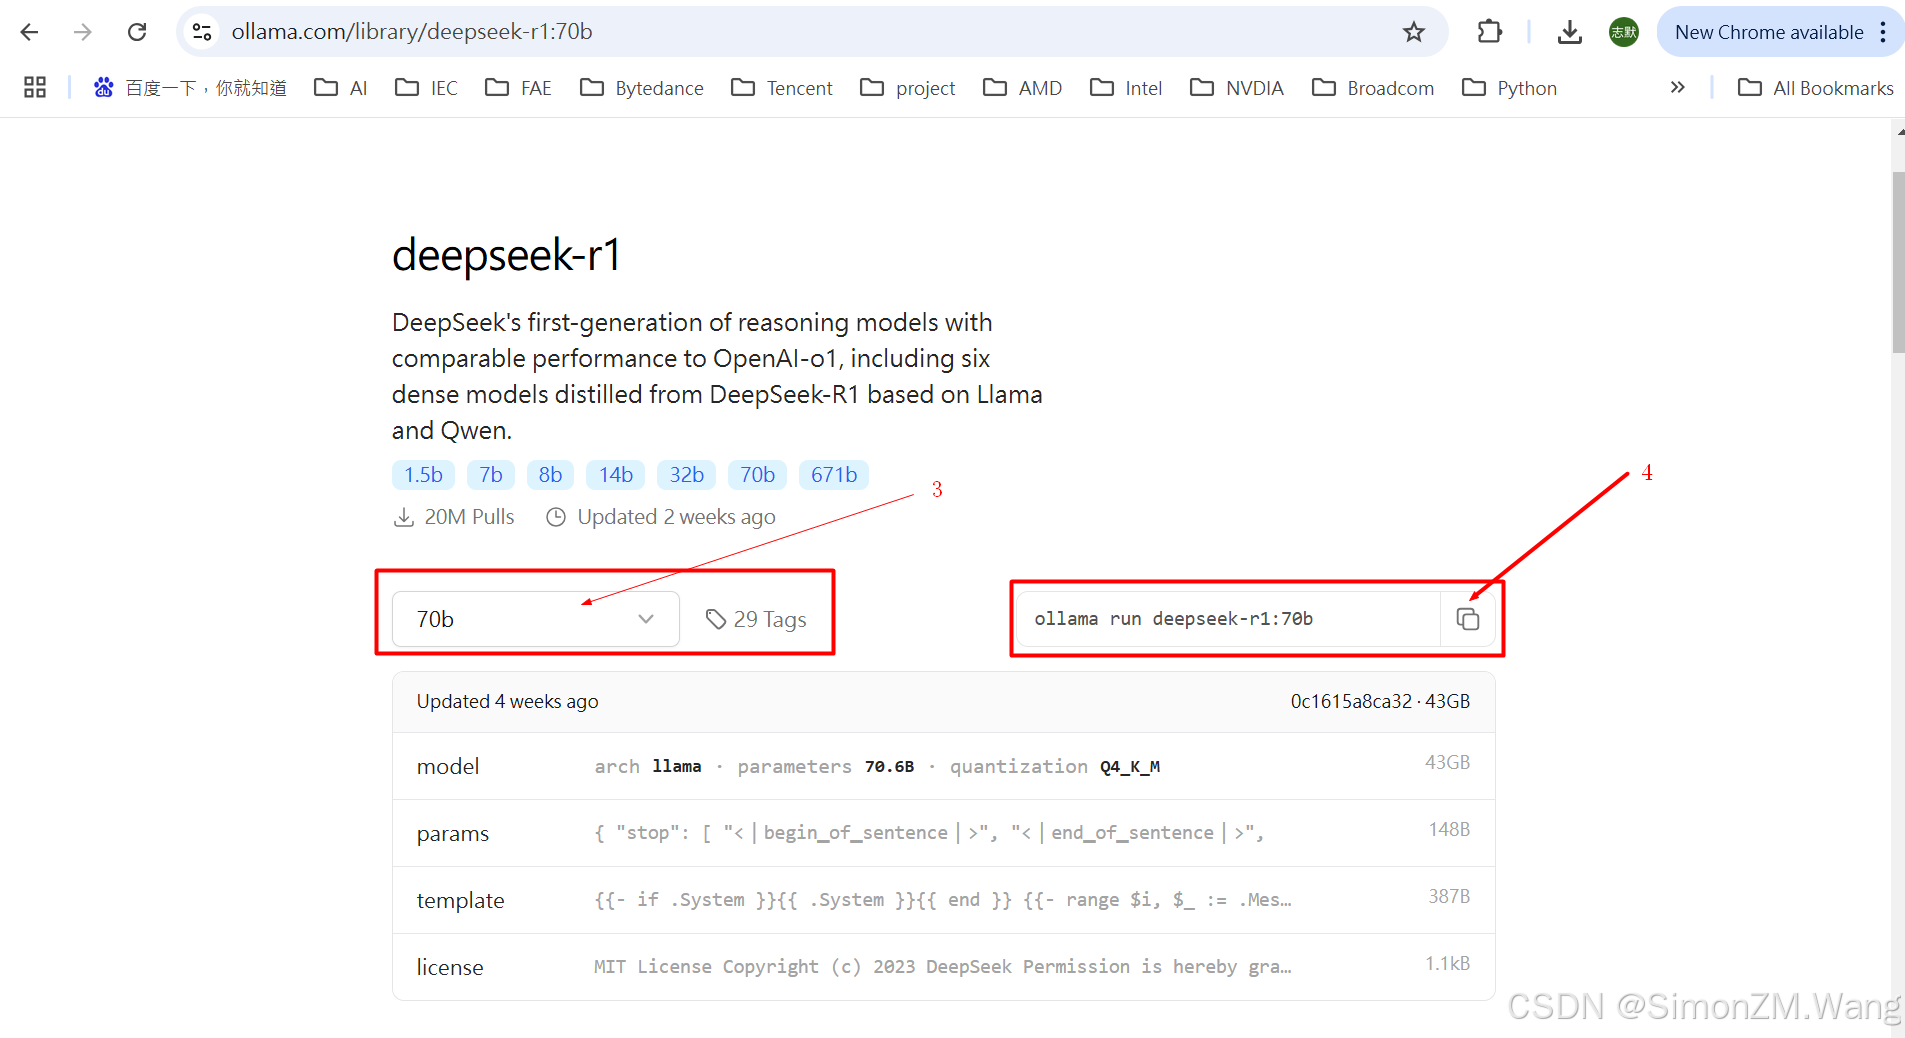Open the license row
Image resolution: width=1905 pixels, height=1038 pixels.
944,967
